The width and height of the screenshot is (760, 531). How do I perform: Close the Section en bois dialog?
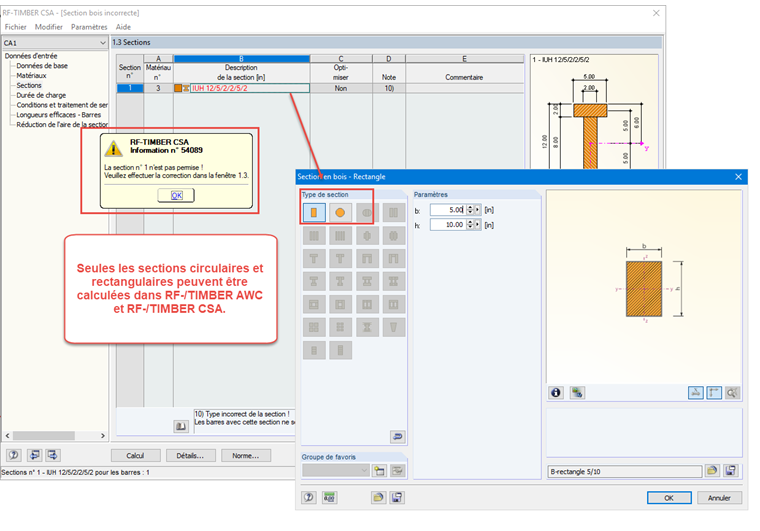coord(738,177)
